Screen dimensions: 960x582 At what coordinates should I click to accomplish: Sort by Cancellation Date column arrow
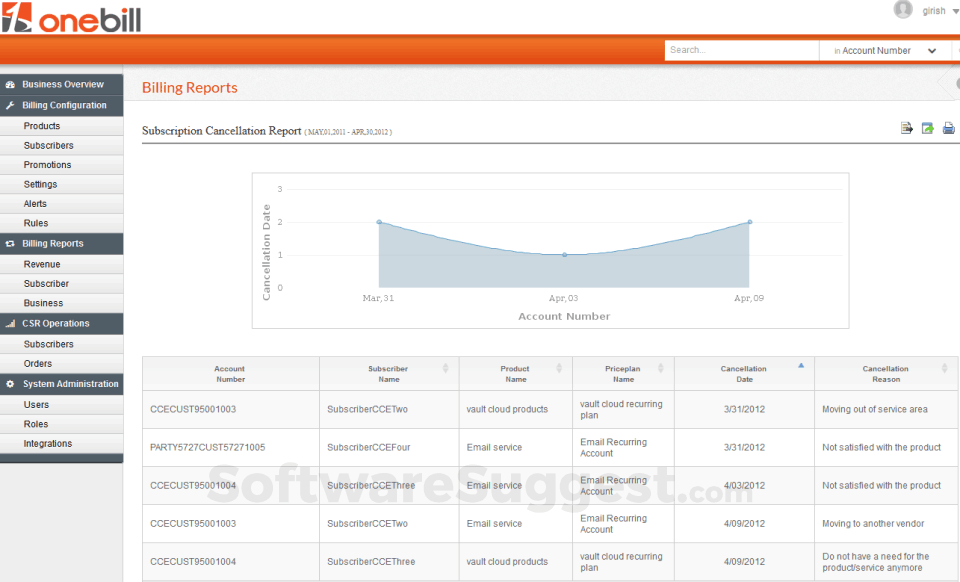tap(800, 366)
